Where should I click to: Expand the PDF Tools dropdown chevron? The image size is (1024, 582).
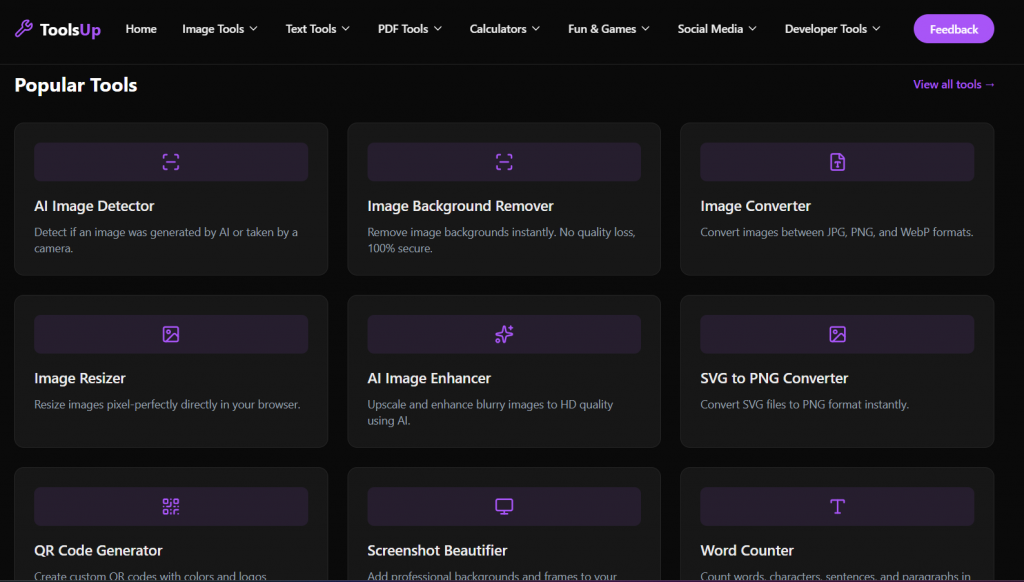coord(438,29)
